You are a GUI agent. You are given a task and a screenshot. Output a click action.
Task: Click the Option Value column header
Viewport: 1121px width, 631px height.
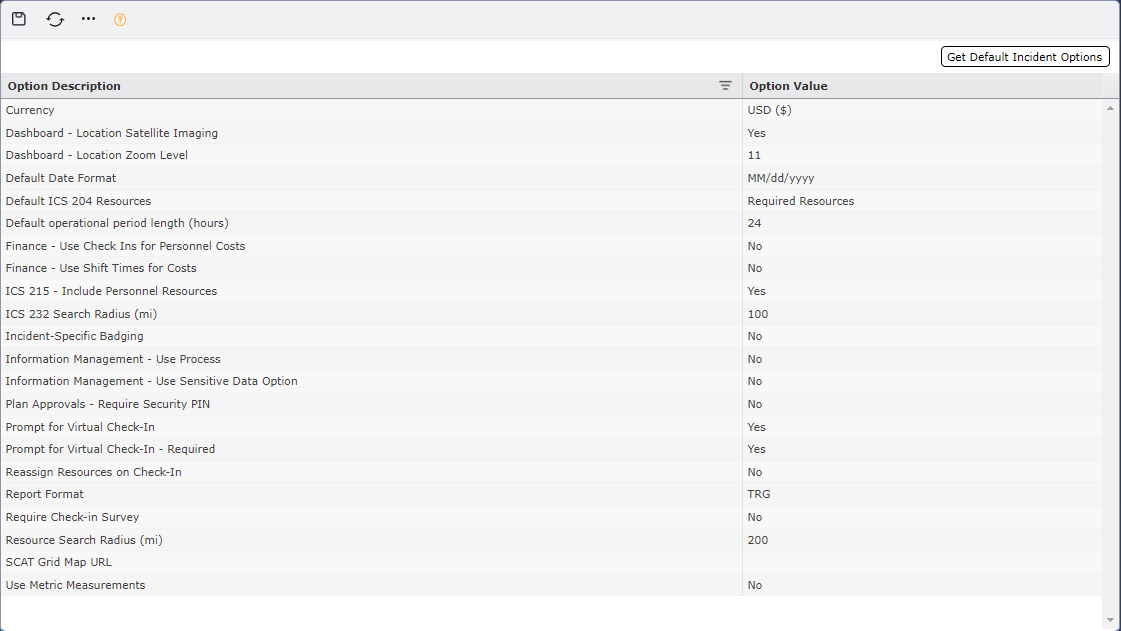(788, 85)
